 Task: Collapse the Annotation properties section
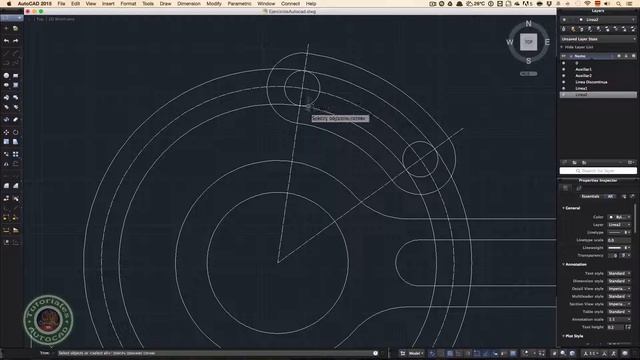pyautogui.click(x=564, y=264)
